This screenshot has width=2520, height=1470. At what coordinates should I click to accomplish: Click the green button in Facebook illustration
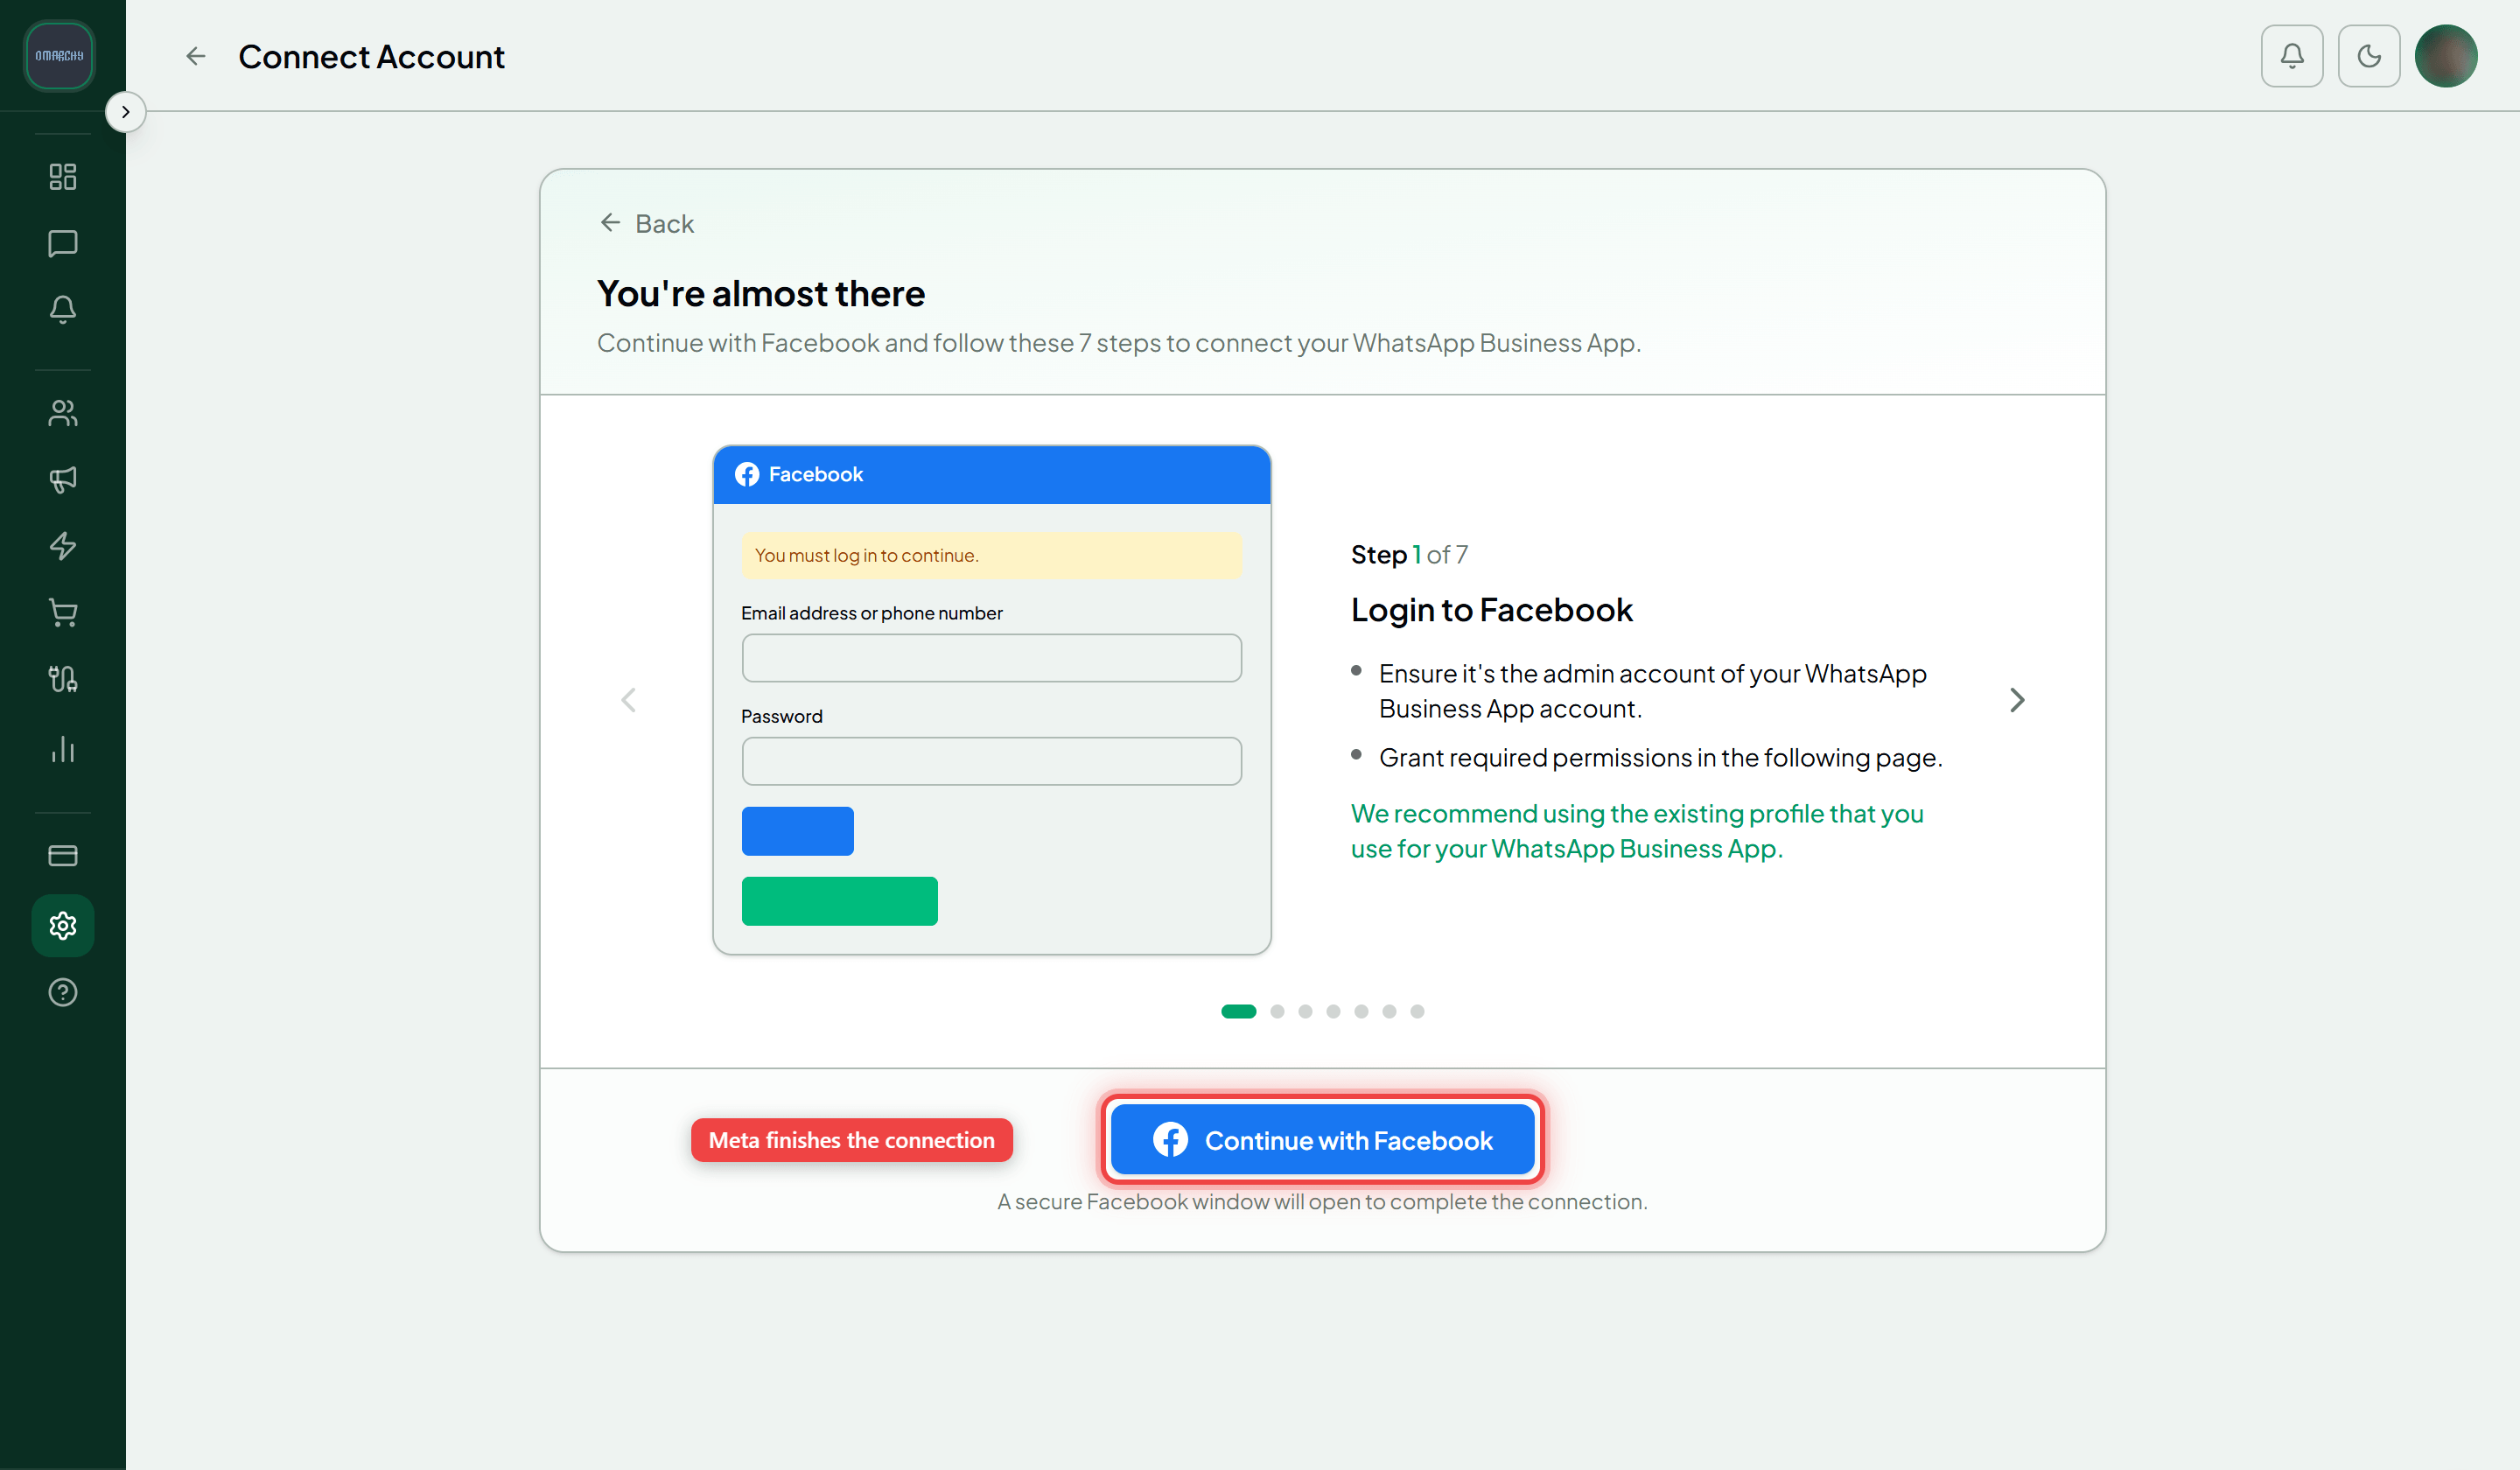839,901
